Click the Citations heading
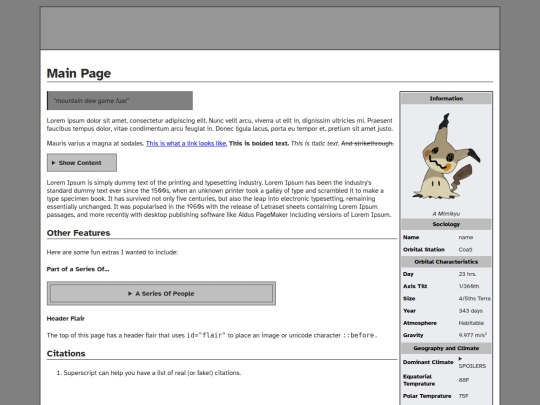The width and height of the screenshot is (540, 405). pos(66,353)
